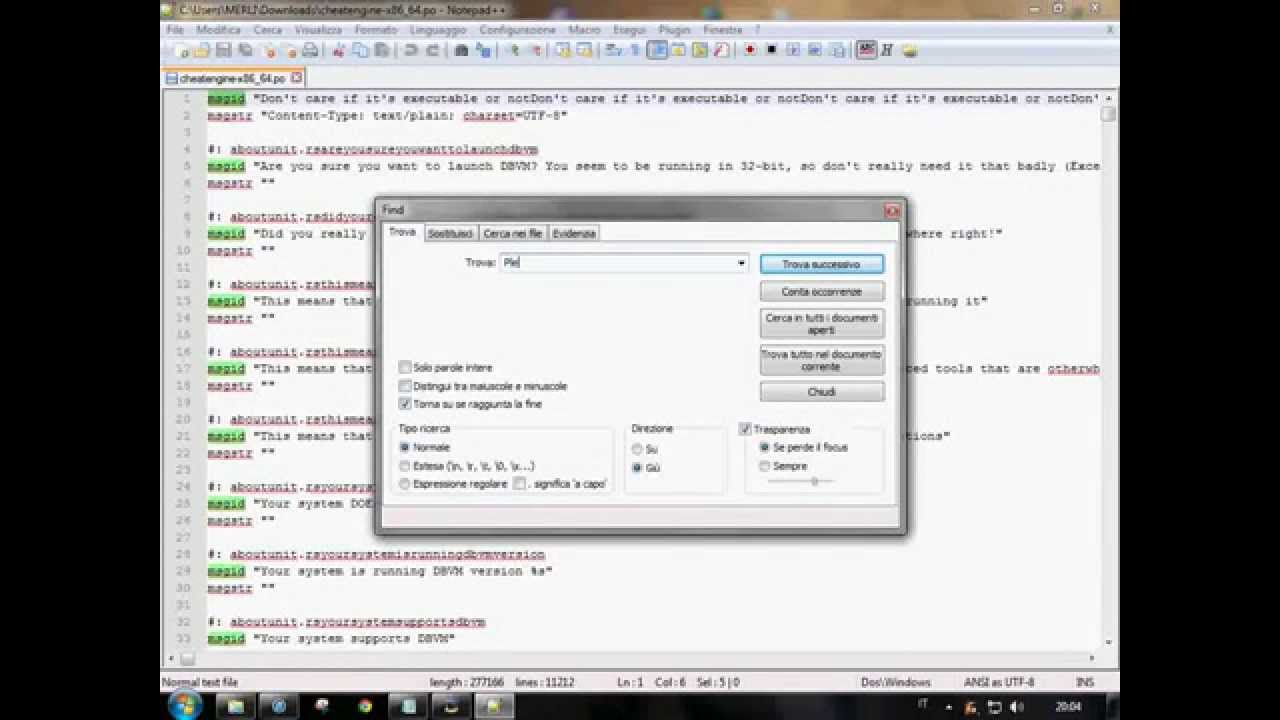Switch to the 'Cerca nei file' tab
Image resolution: width=1280 pixels, height=720 pixels.
click(x=512, y=233)
